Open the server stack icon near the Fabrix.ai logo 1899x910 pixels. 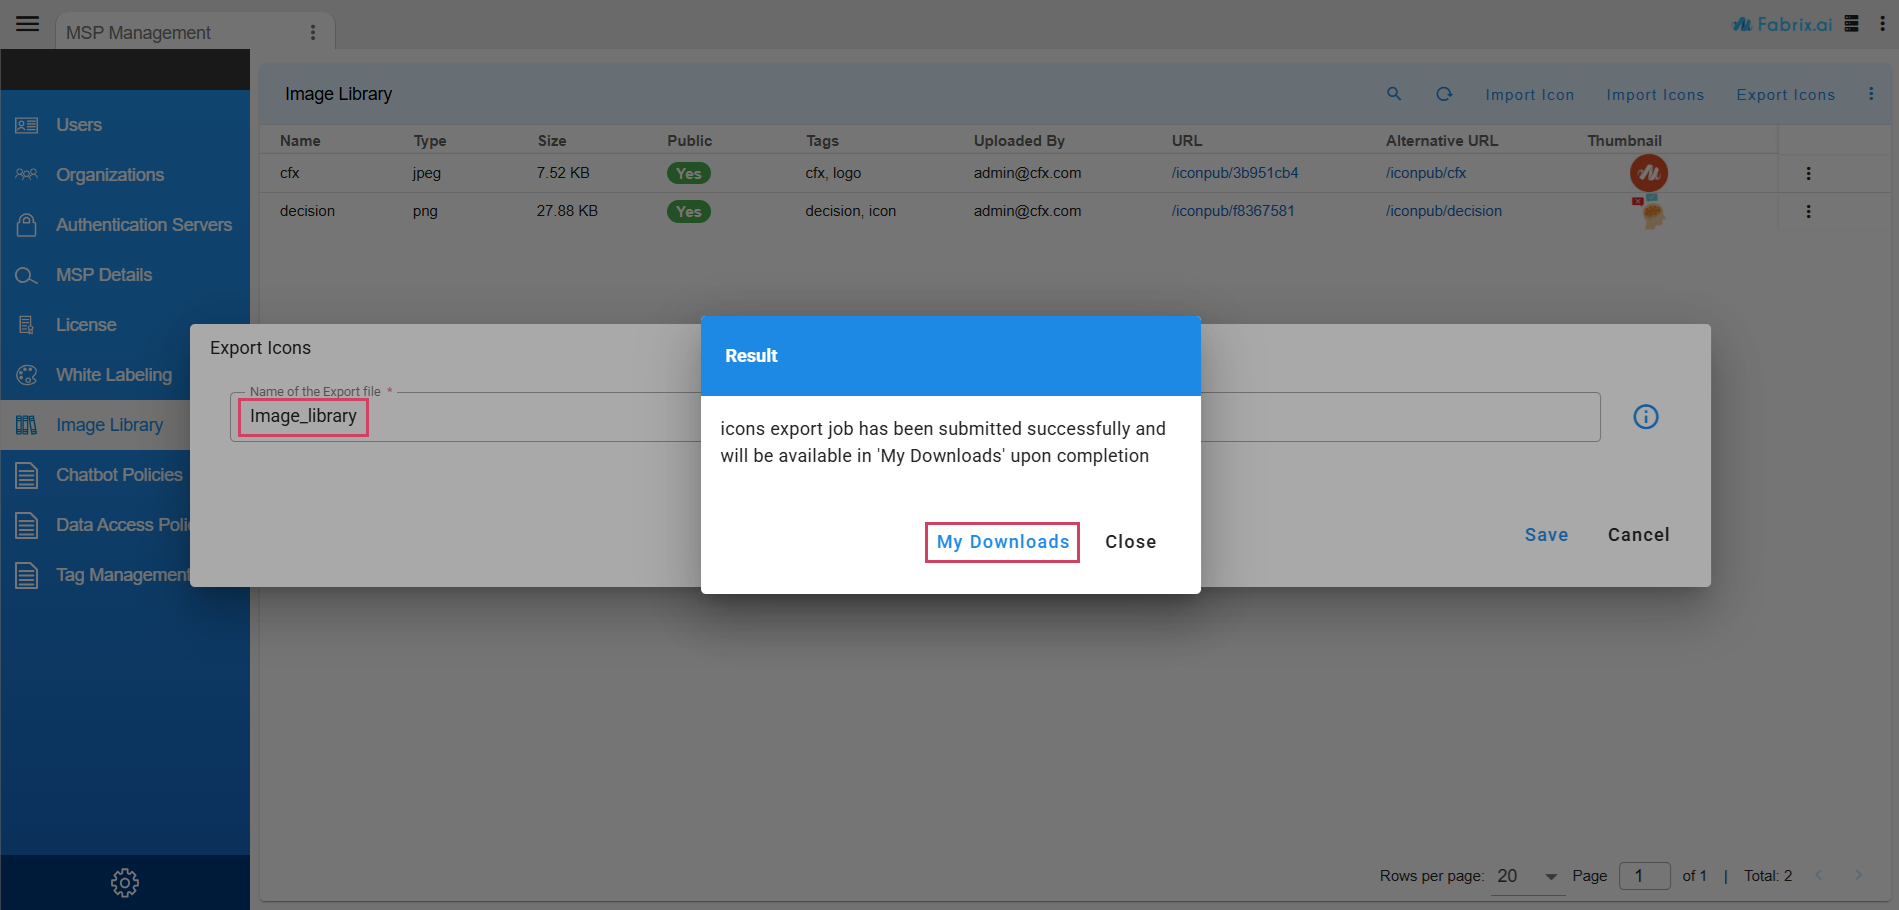(x=1852, y=24)
